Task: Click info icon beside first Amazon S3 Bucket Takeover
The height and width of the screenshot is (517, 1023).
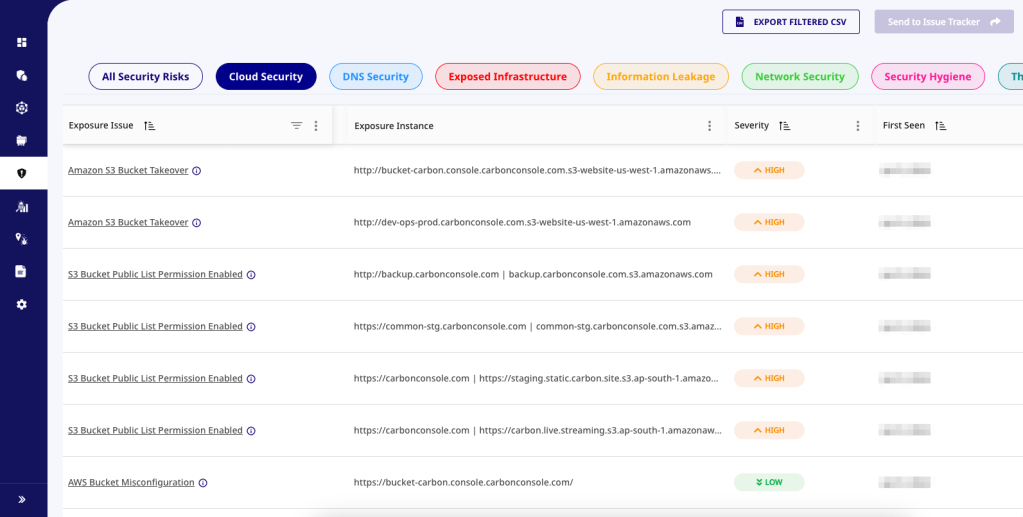Action: click(197, 171)
